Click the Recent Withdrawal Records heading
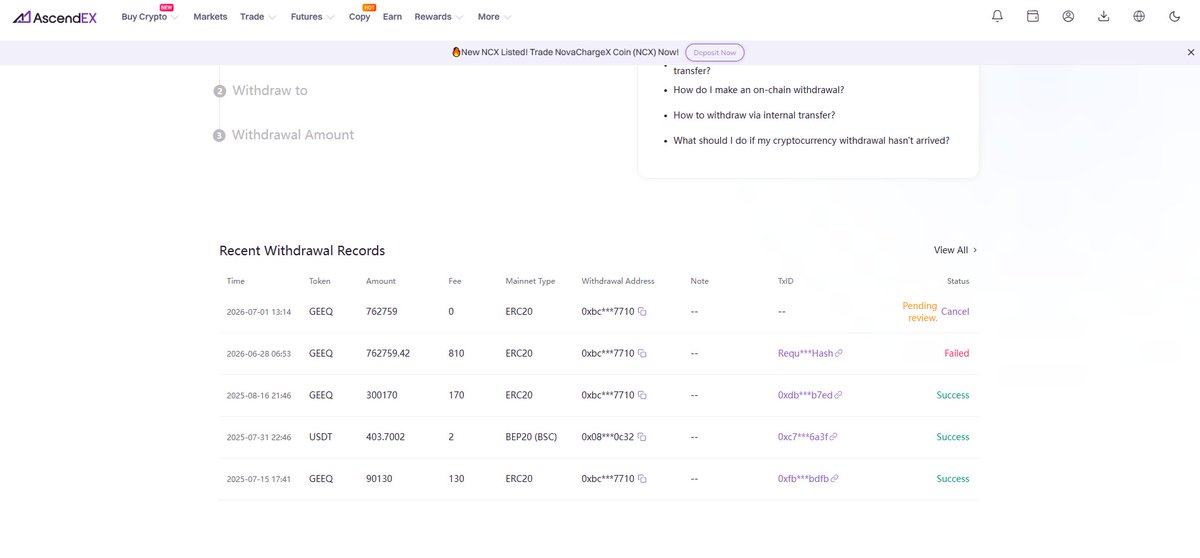The width and height of the screenshot is (1200, 558). tap(302, 251)
